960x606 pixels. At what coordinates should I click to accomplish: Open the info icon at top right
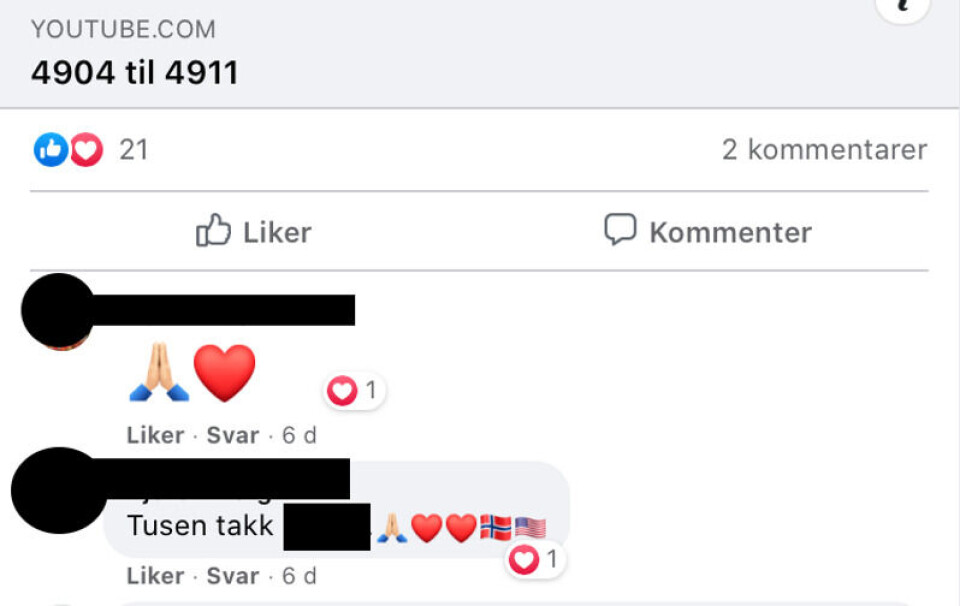[x=902, y=5]
